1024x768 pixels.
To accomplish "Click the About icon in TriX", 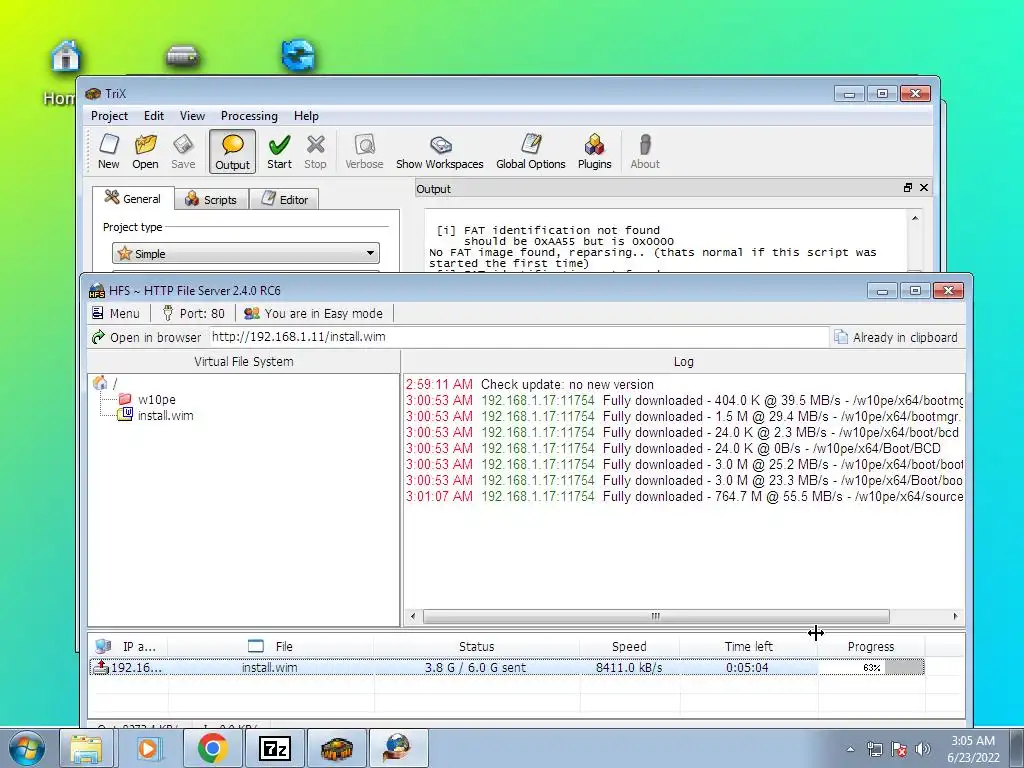I will 645,152.
